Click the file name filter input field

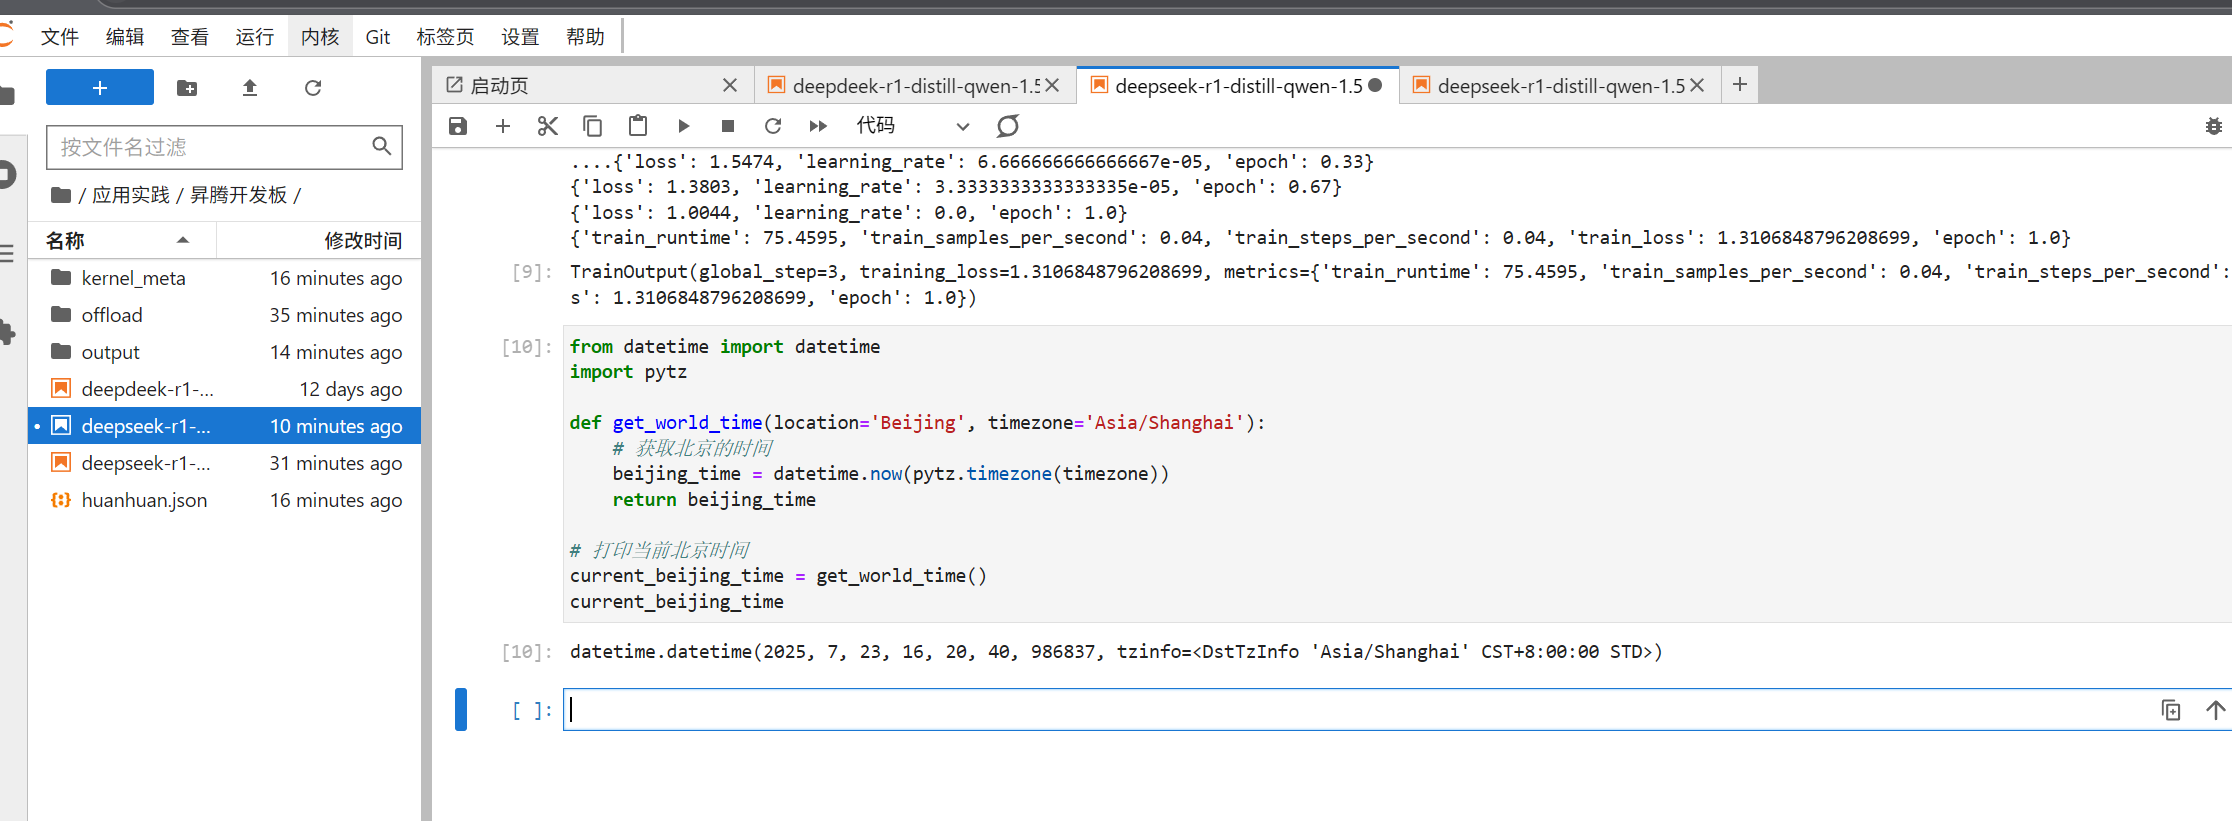(x=212, y=147)
